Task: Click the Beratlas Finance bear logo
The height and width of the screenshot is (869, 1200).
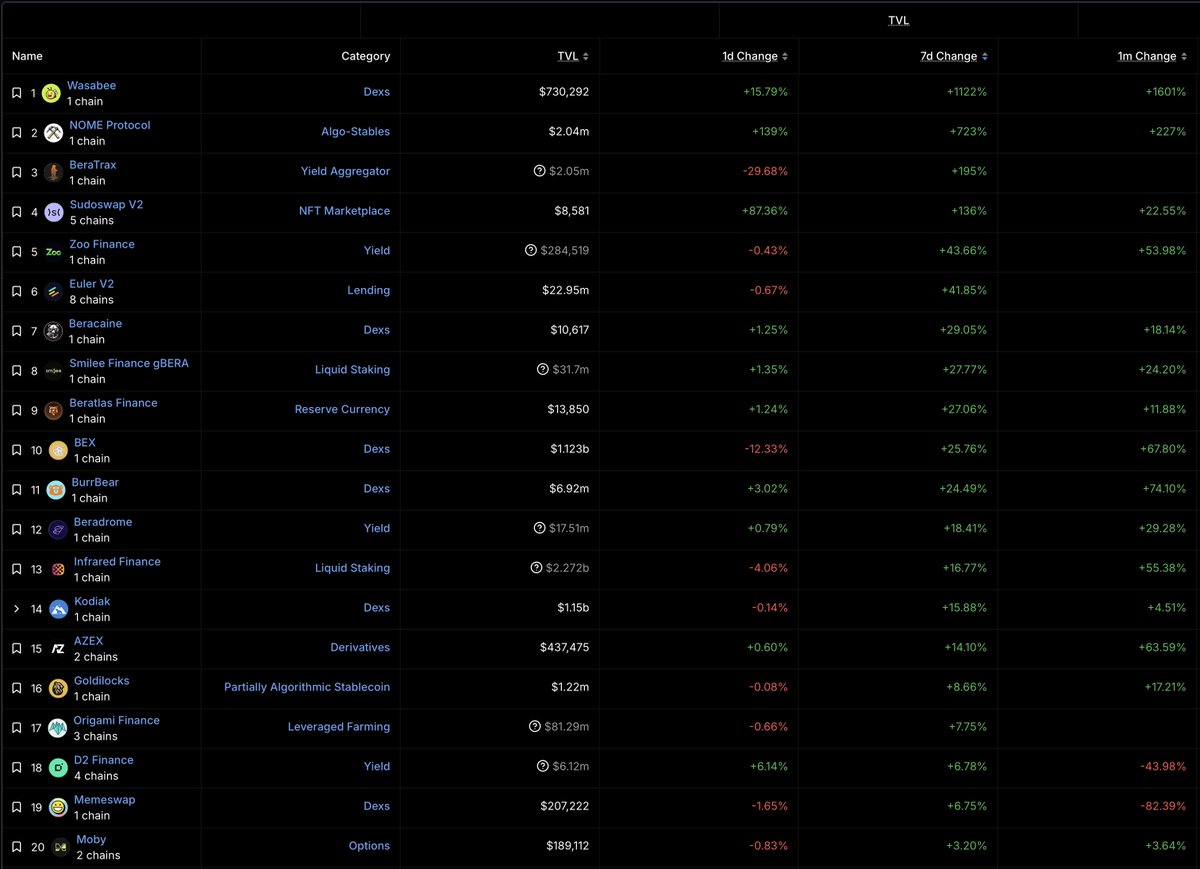Action: click(53, 410)
